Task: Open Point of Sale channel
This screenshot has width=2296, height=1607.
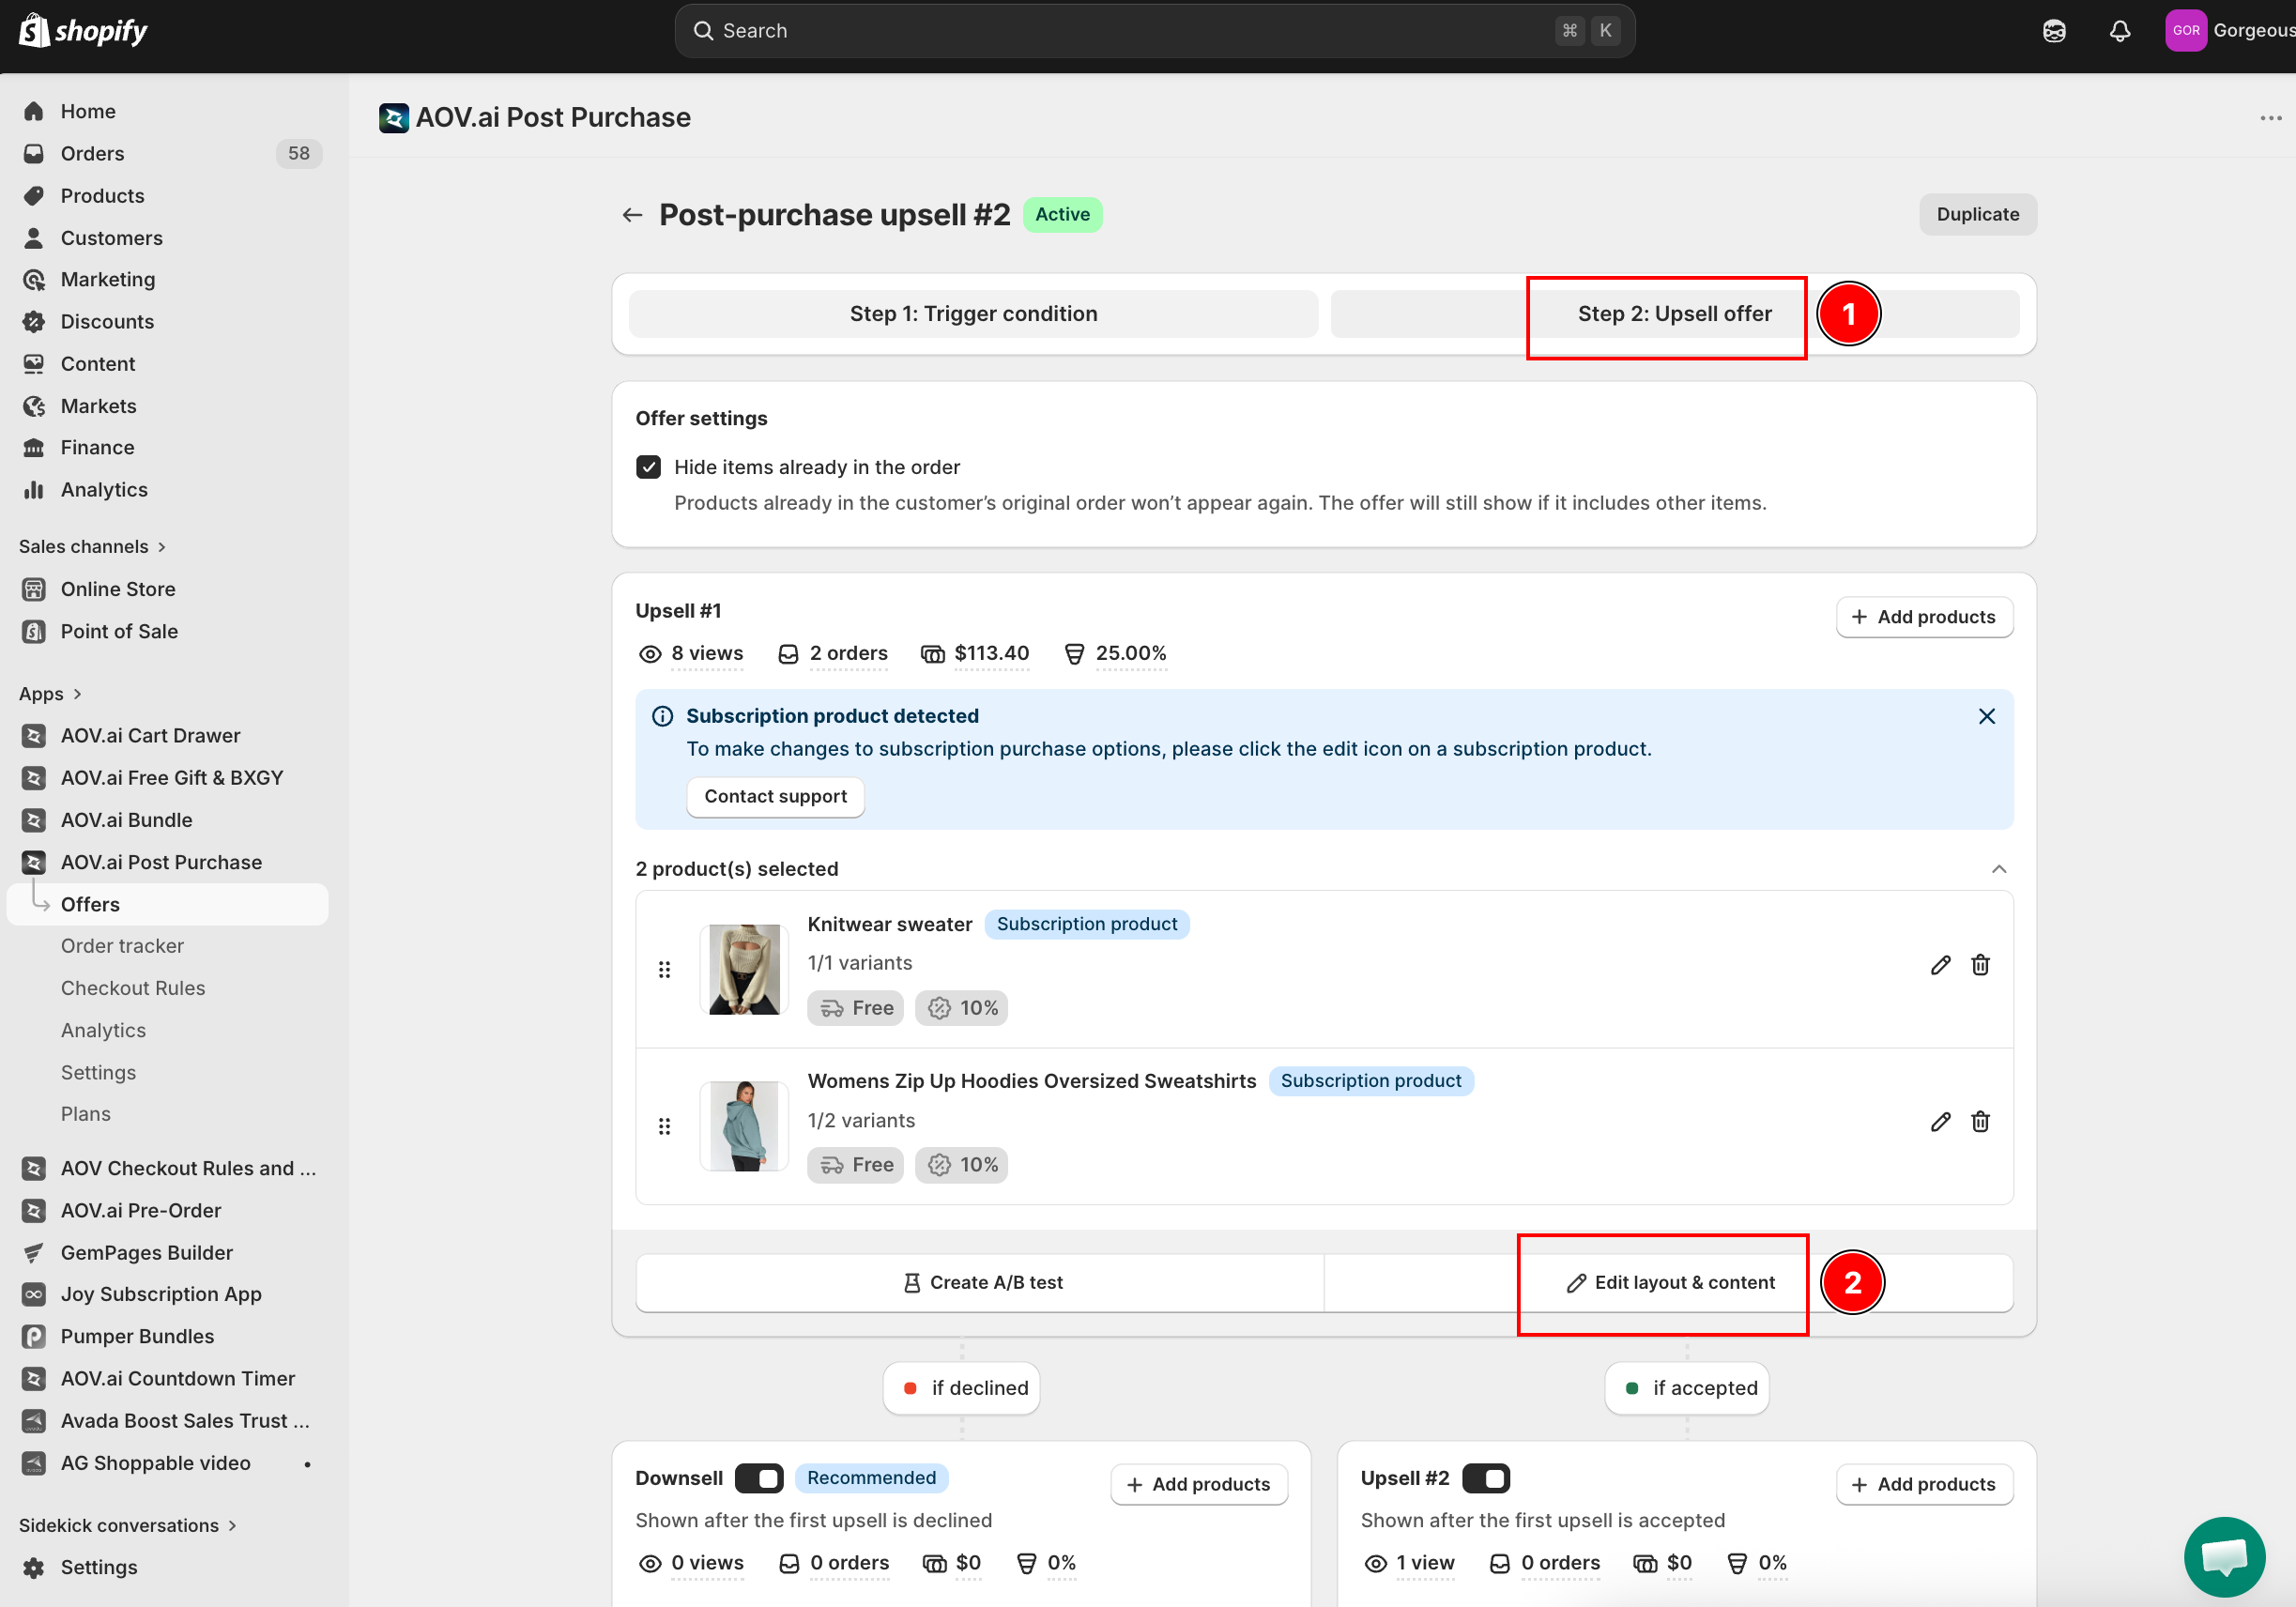Action: 166,631
